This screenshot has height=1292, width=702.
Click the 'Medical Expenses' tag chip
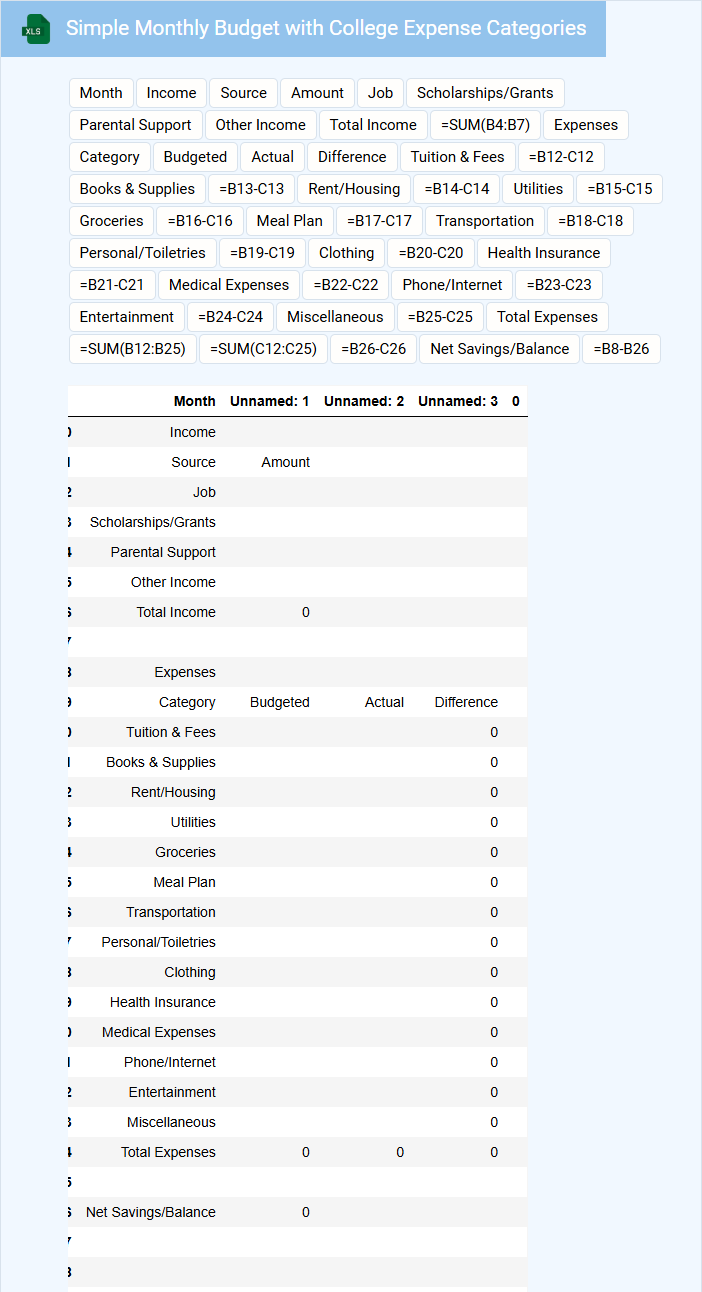pos(229,285)
